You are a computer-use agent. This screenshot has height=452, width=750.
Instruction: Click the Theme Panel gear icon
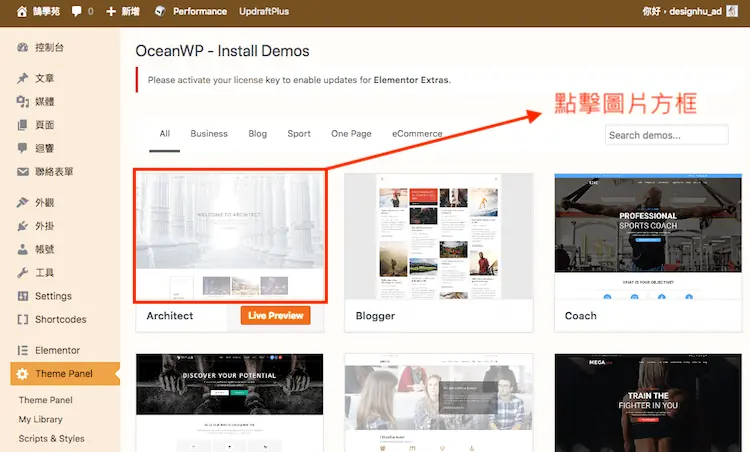[22, 374]
